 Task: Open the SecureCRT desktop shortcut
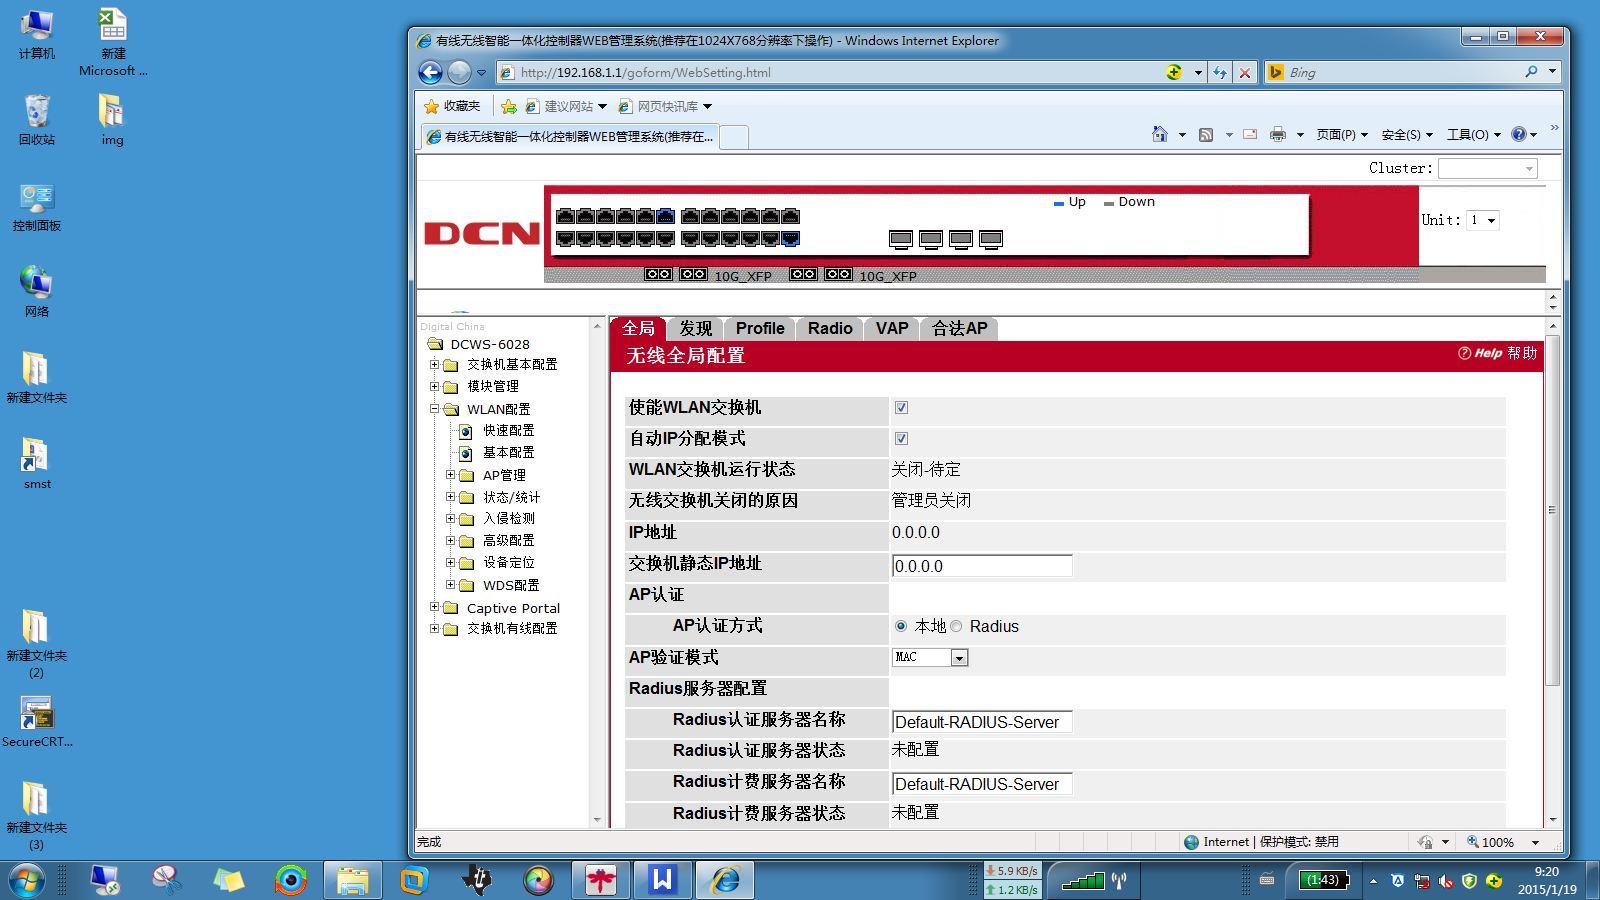tap(37, 722)
